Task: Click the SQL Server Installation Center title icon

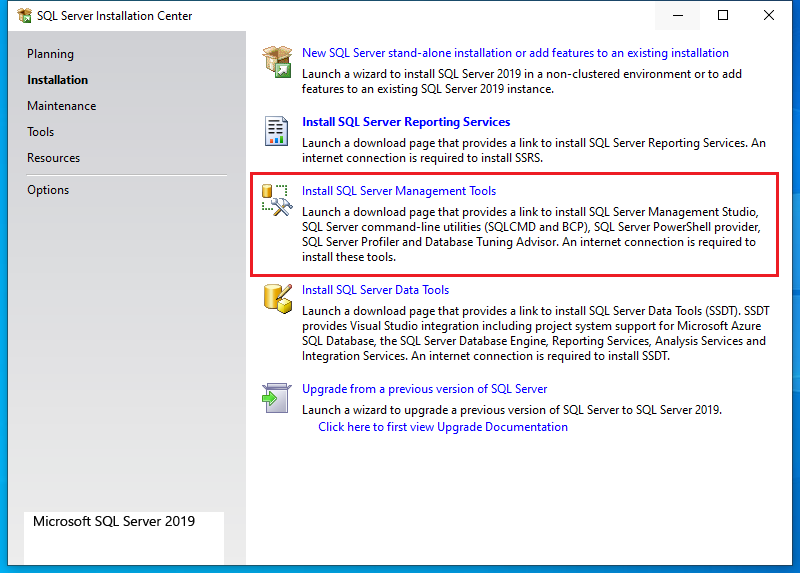Action: click(24, 16)
